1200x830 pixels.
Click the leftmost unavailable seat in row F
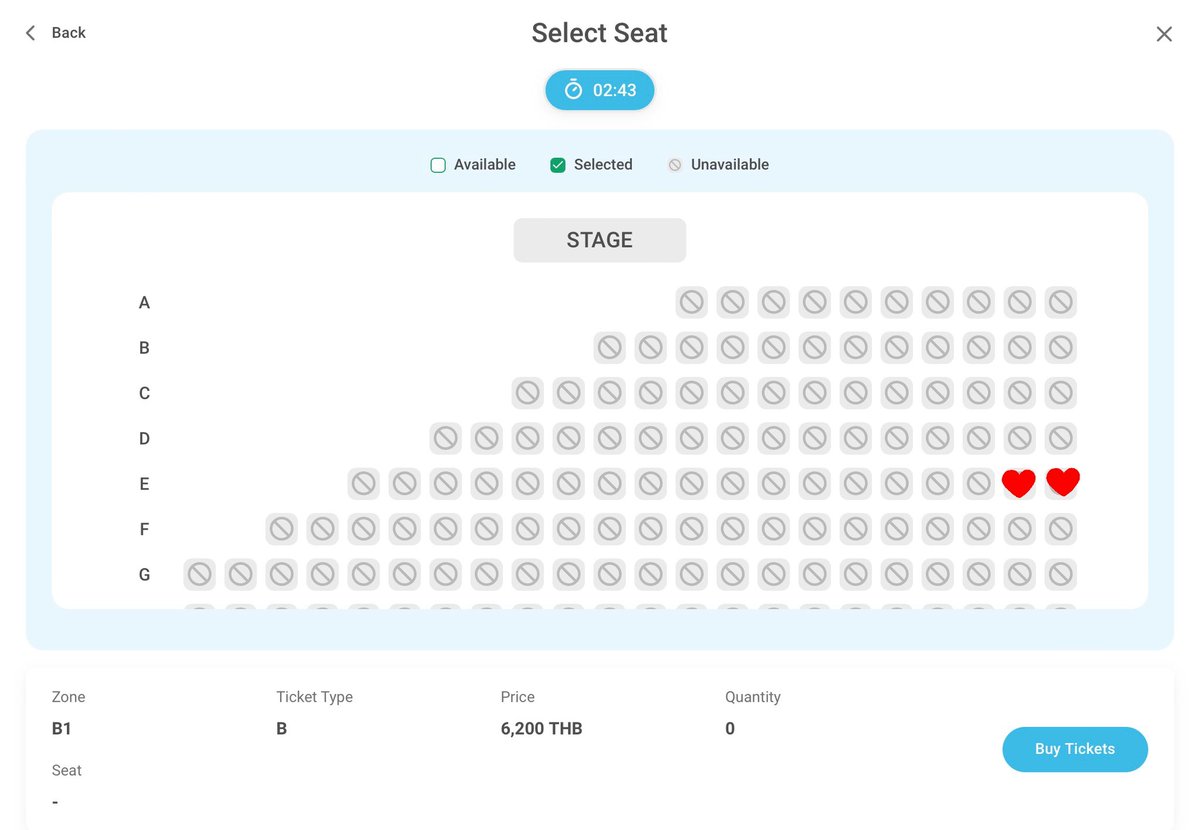(x=282, y=529)
